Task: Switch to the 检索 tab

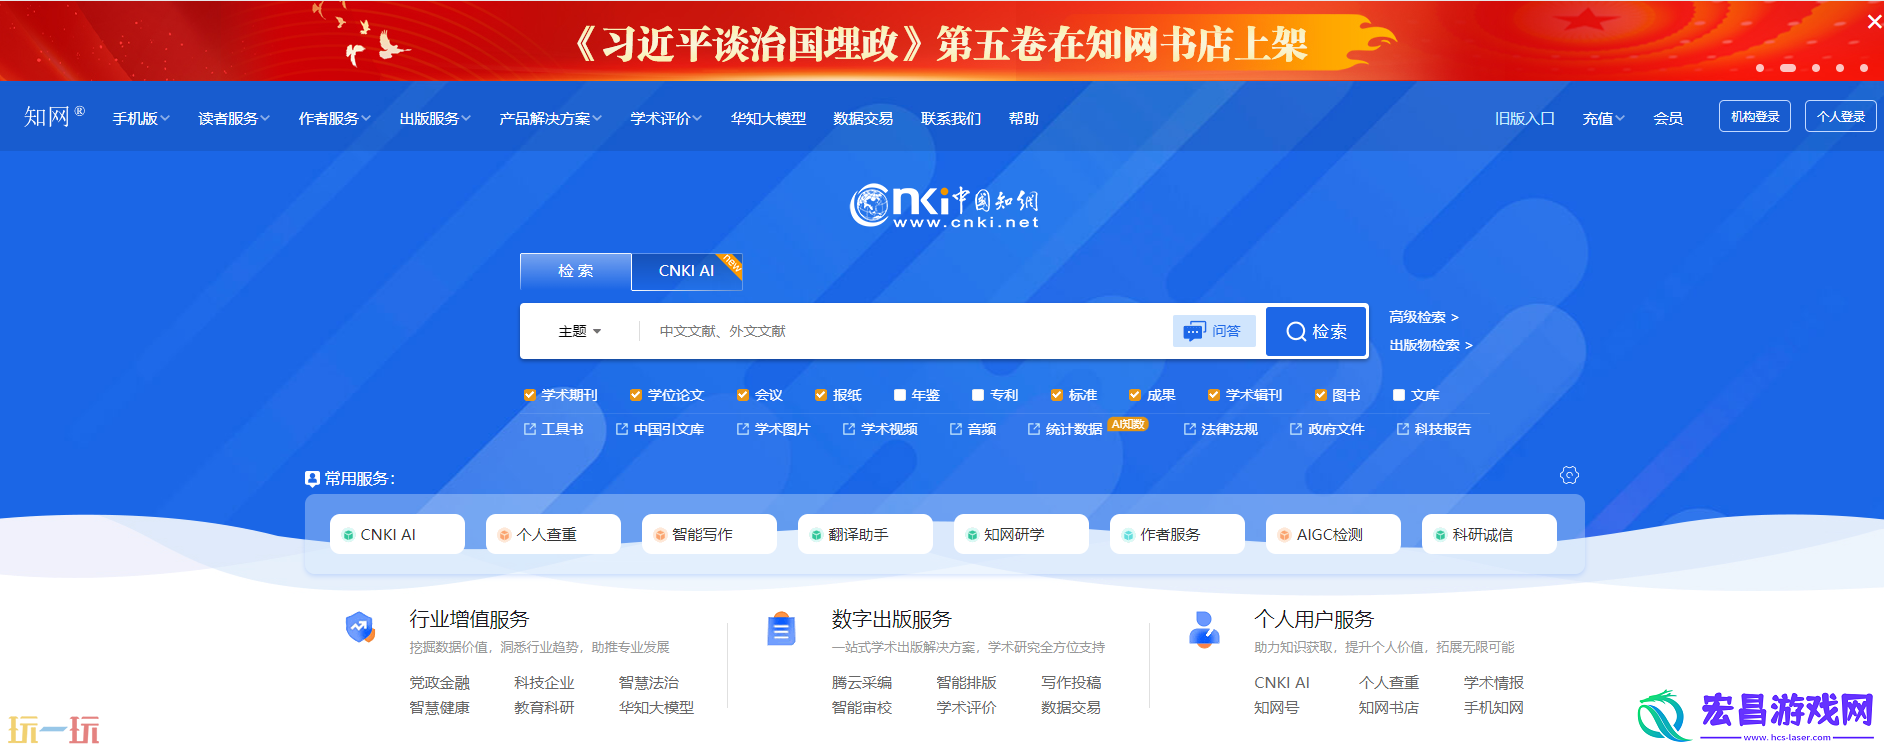Action: tap(576, 271)
